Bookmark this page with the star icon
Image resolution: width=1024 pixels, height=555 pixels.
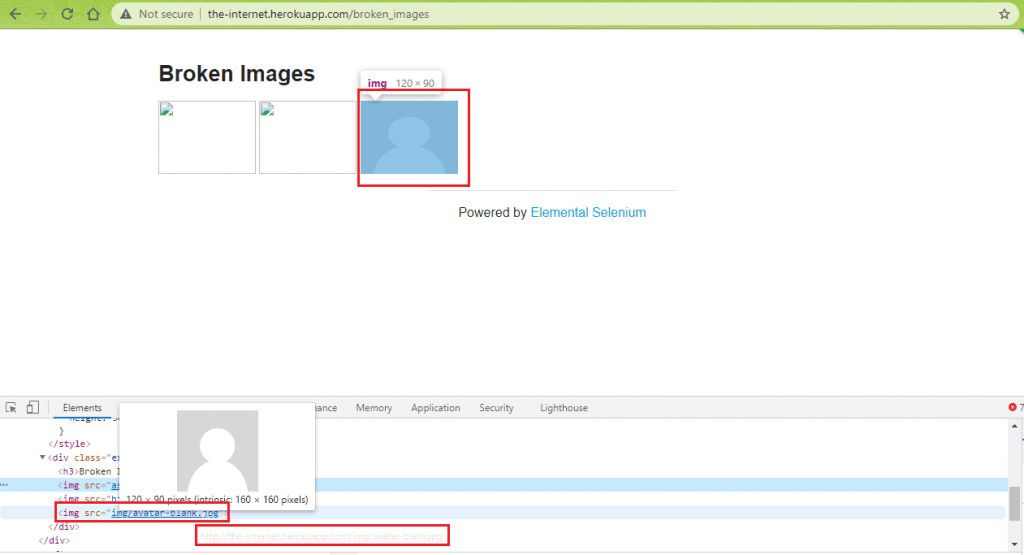tap(1004, 14)
